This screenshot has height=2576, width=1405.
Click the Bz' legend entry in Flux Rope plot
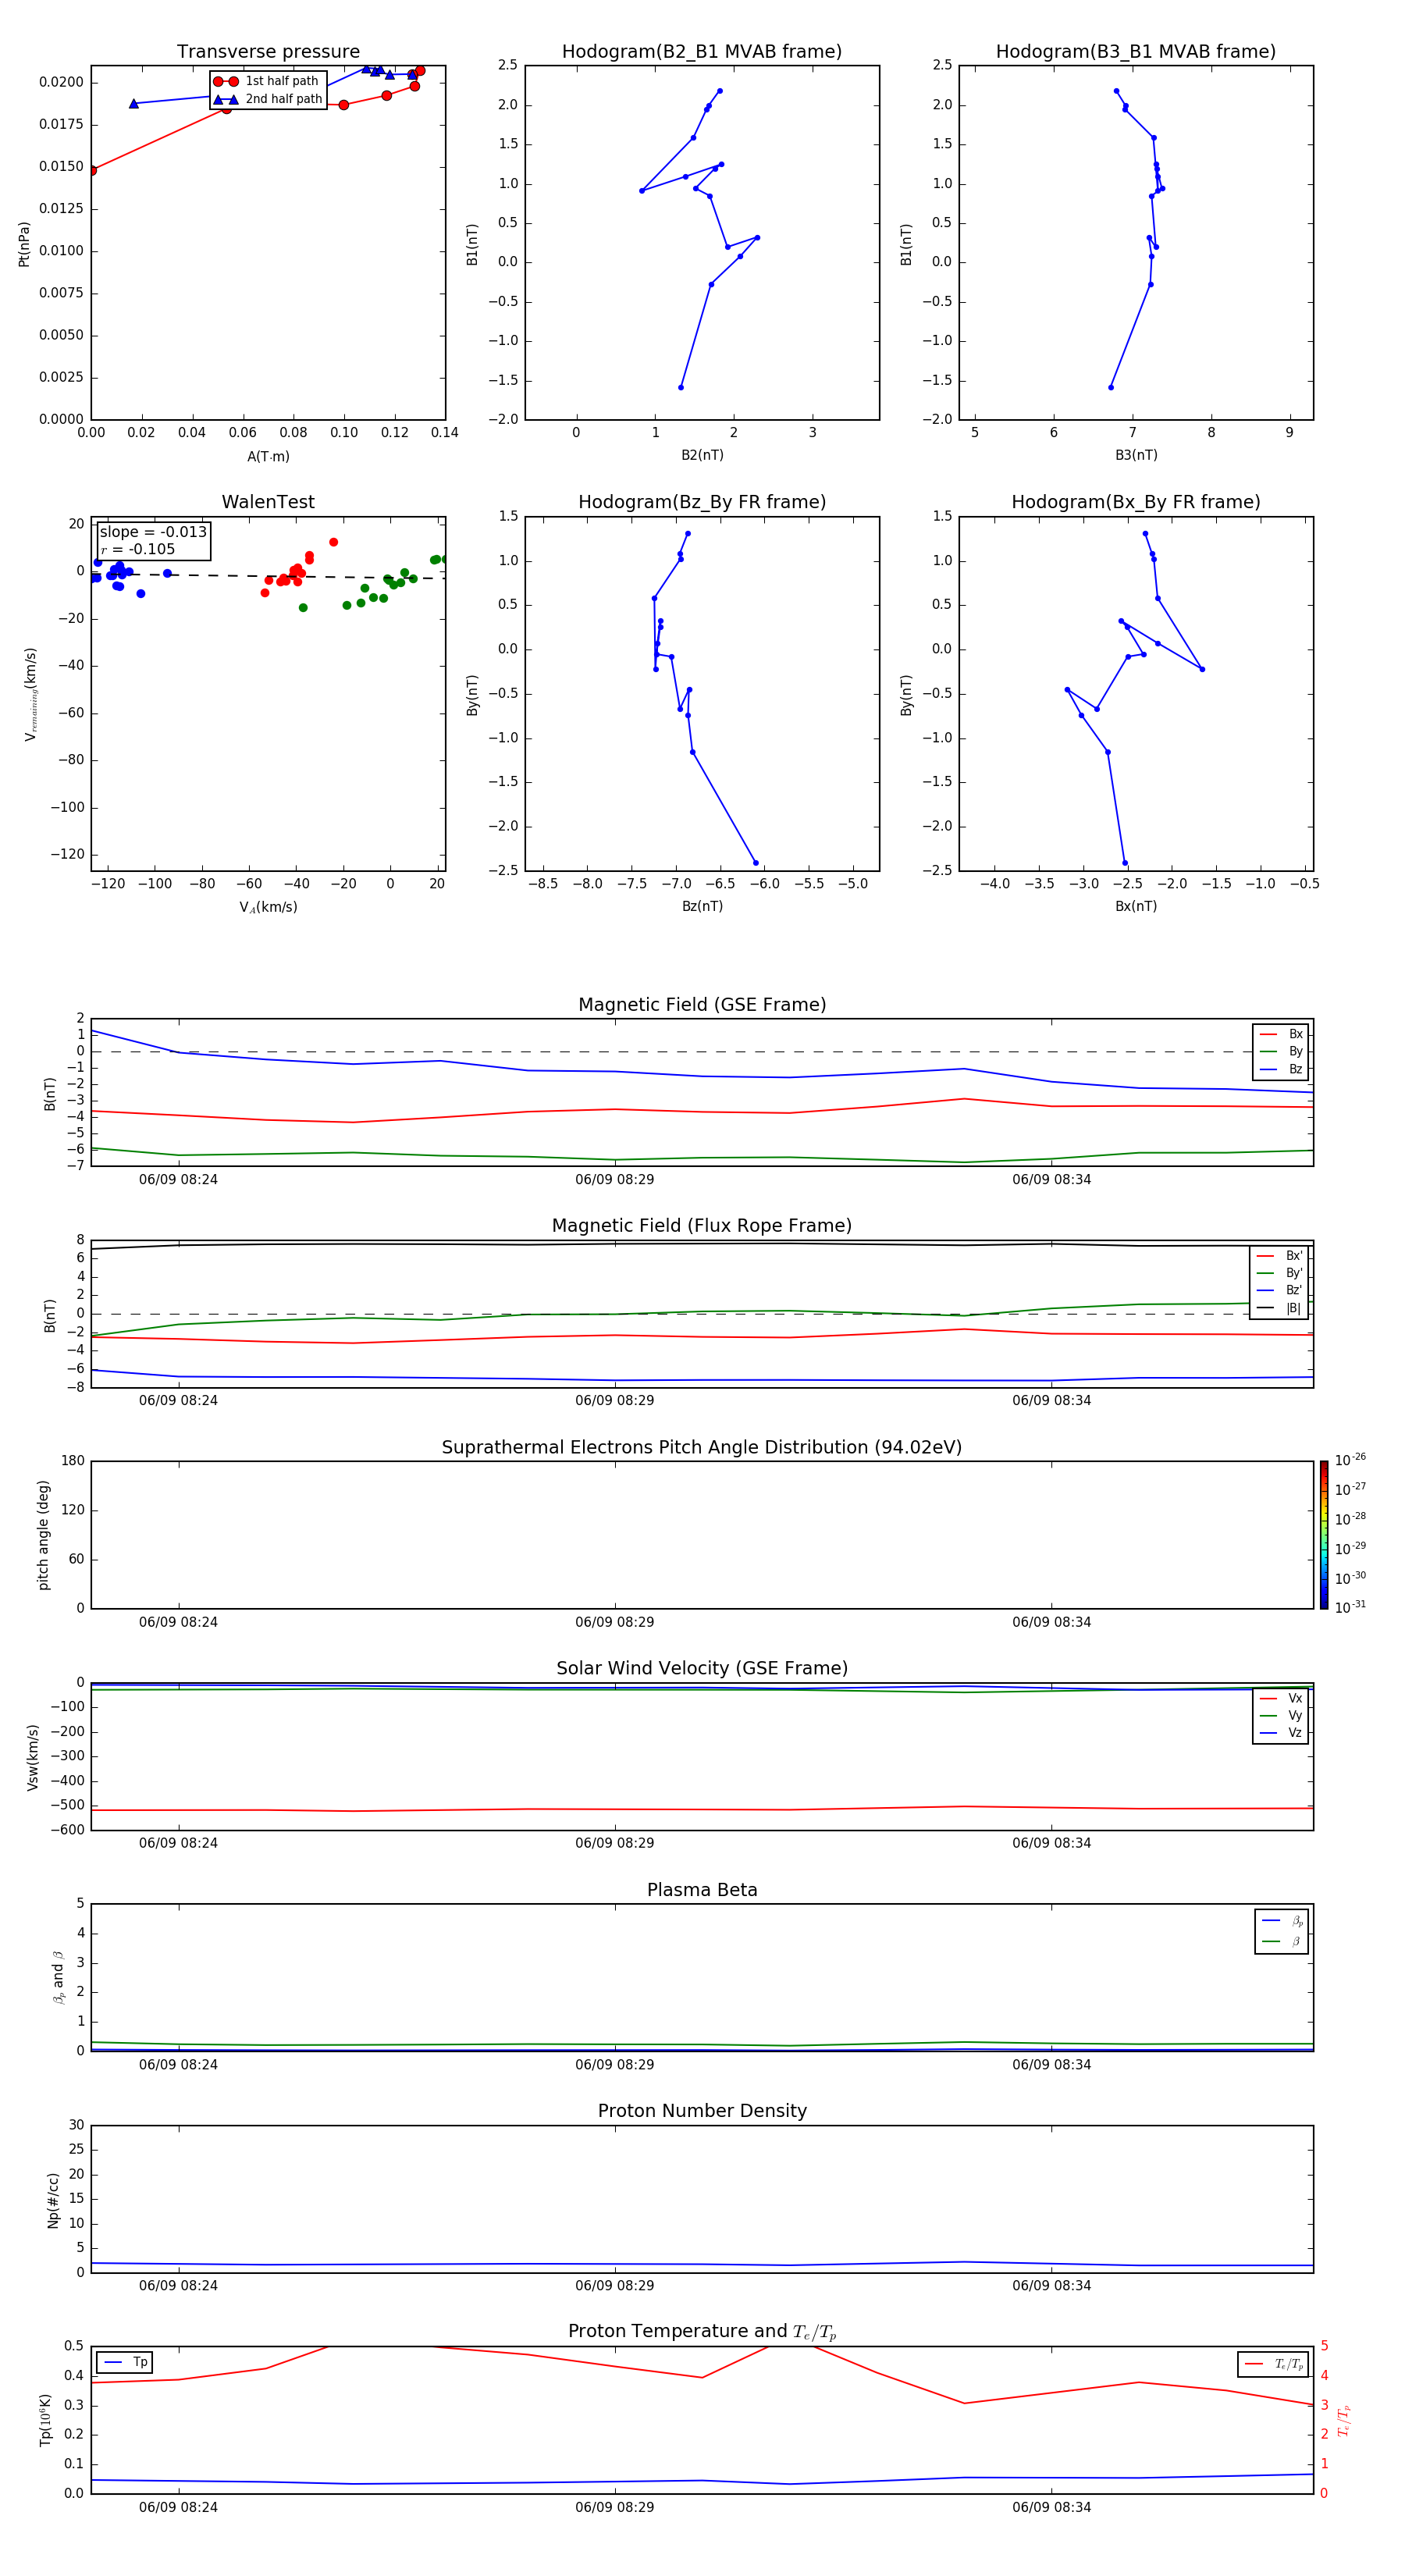tap(1280, 1290)
